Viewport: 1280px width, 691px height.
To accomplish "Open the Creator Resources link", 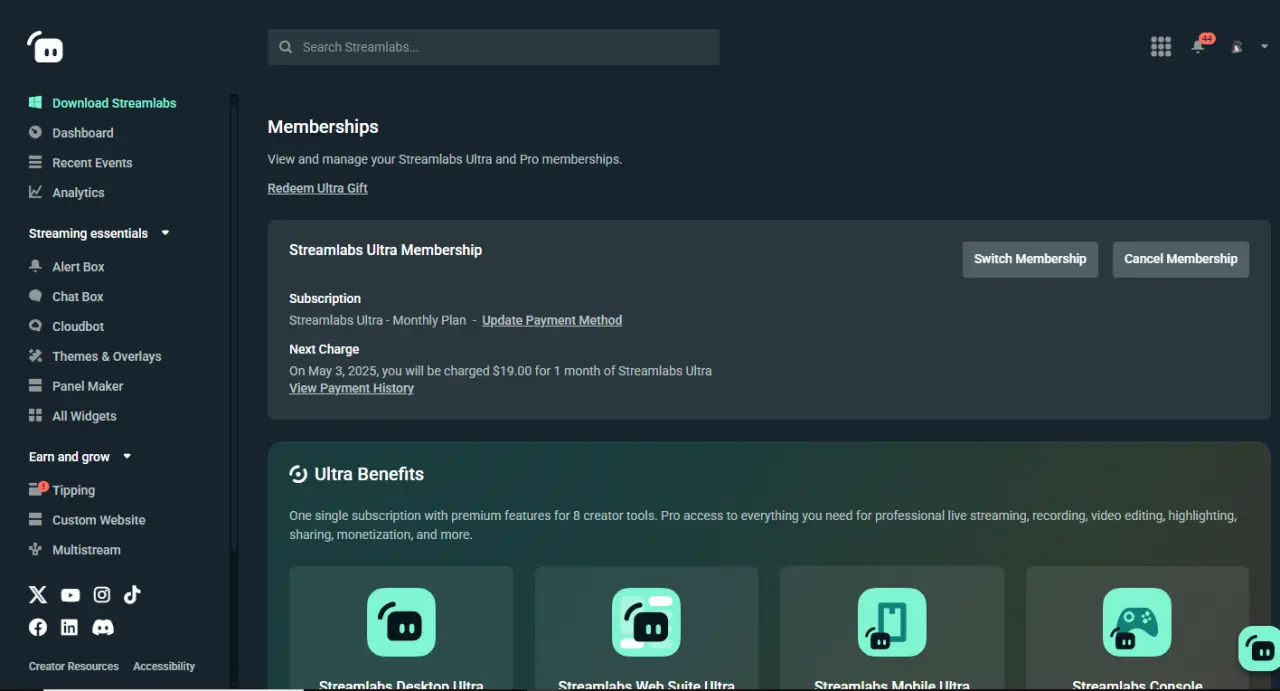I will point(74,666).
